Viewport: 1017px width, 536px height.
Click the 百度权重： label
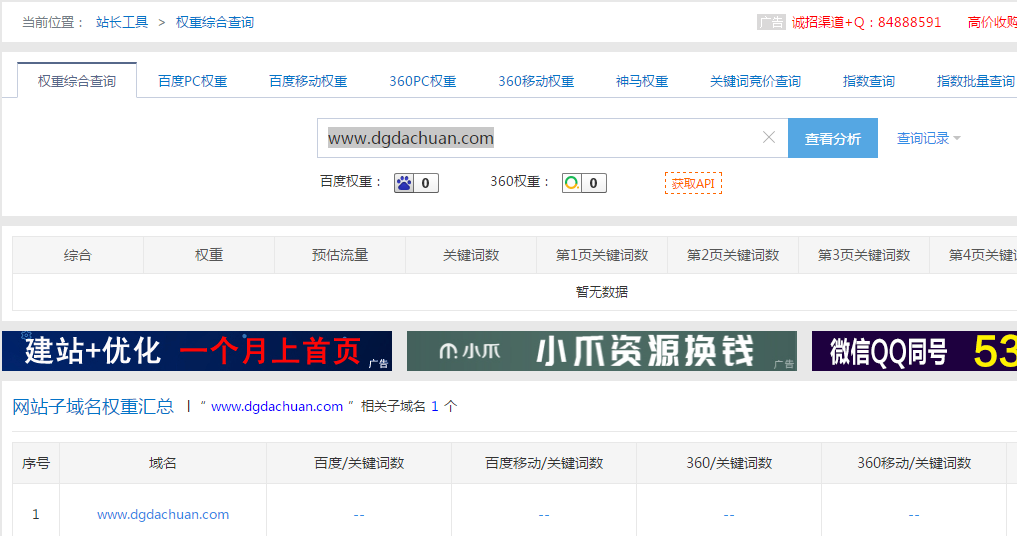tap(352, 182)
